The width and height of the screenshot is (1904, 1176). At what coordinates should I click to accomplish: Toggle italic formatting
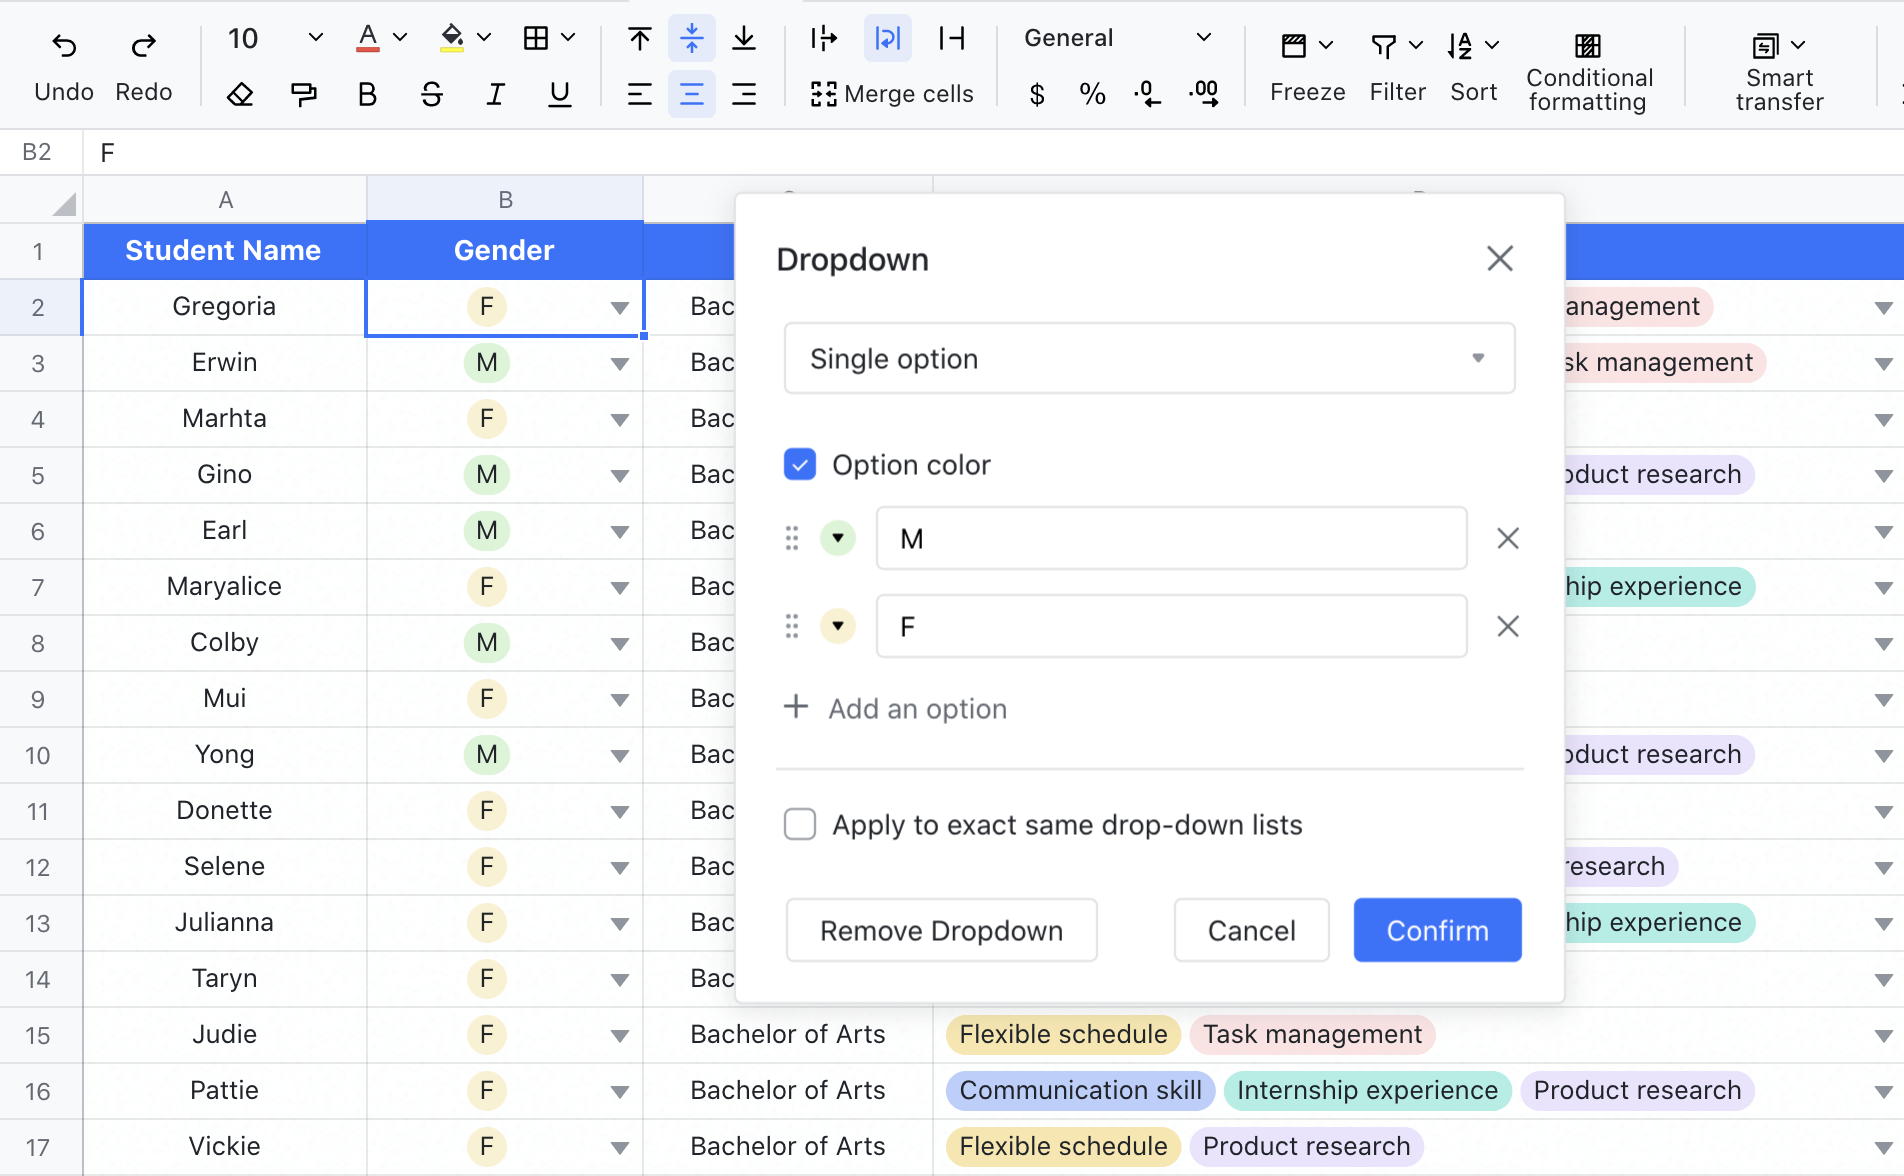pyautogui.click(x=495, y=94)
